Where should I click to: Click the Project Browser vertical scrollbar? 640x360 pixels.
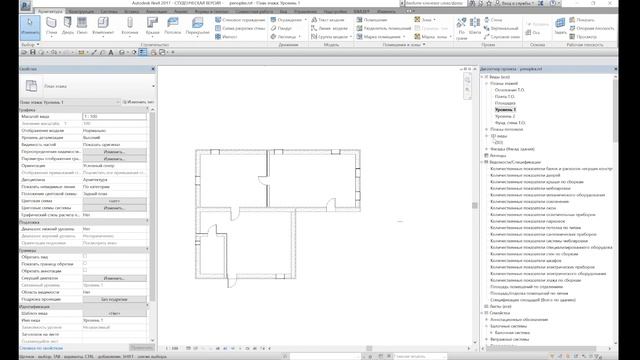pyautogui.click(x=615, y=110)
